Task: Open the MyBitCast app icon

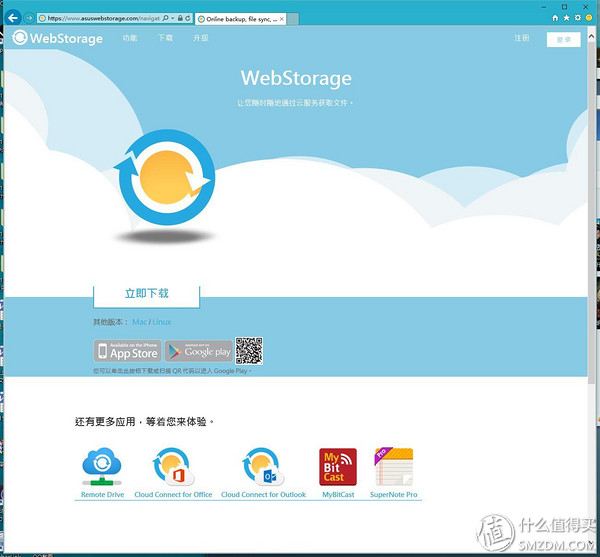Action: 338,467
